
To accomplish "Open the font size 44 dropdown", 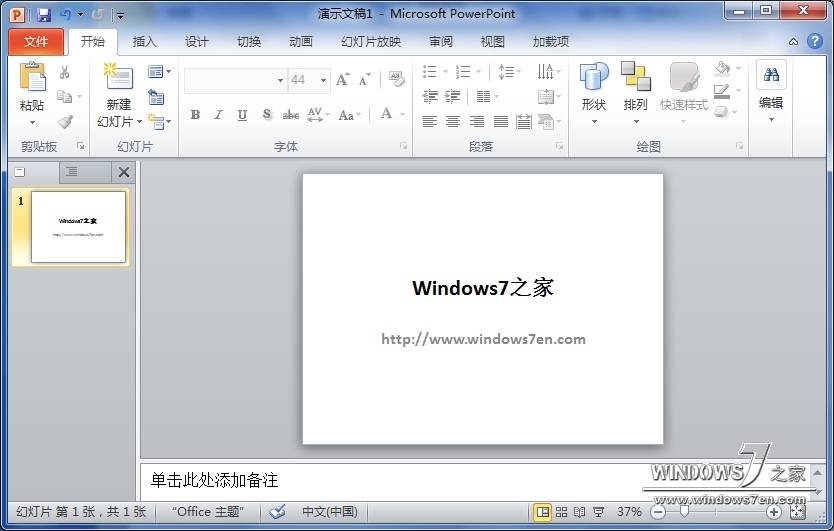I will 323,80.
